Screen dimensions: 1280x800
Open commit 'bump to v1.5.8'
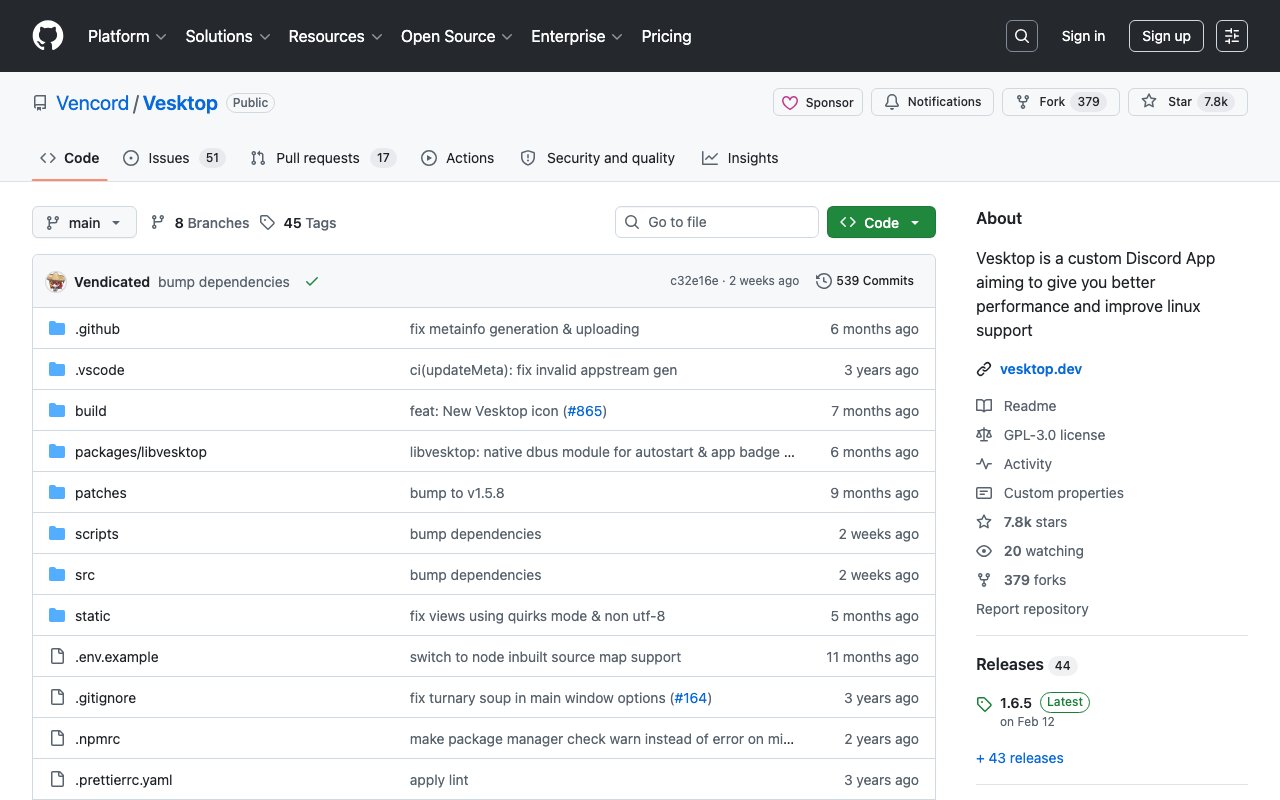click(x=457, y=493)
